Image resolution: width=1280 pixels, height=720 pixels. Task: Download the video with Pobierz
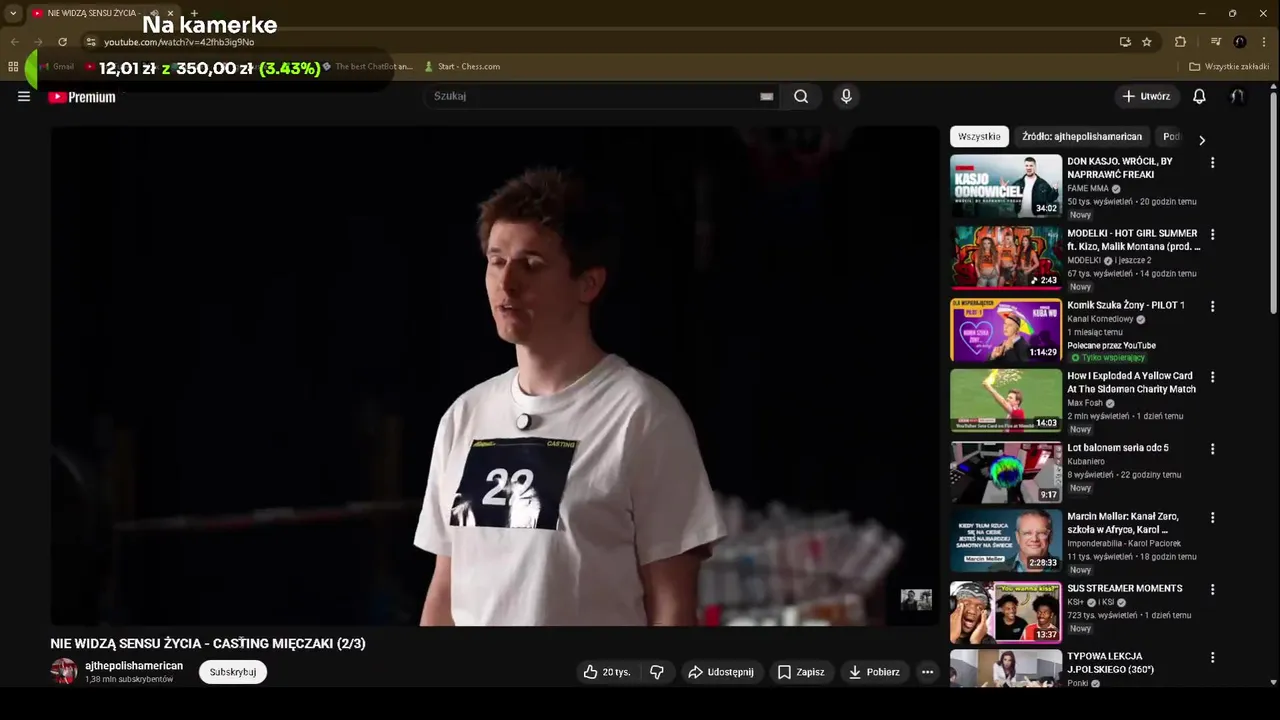coord(874,672)
